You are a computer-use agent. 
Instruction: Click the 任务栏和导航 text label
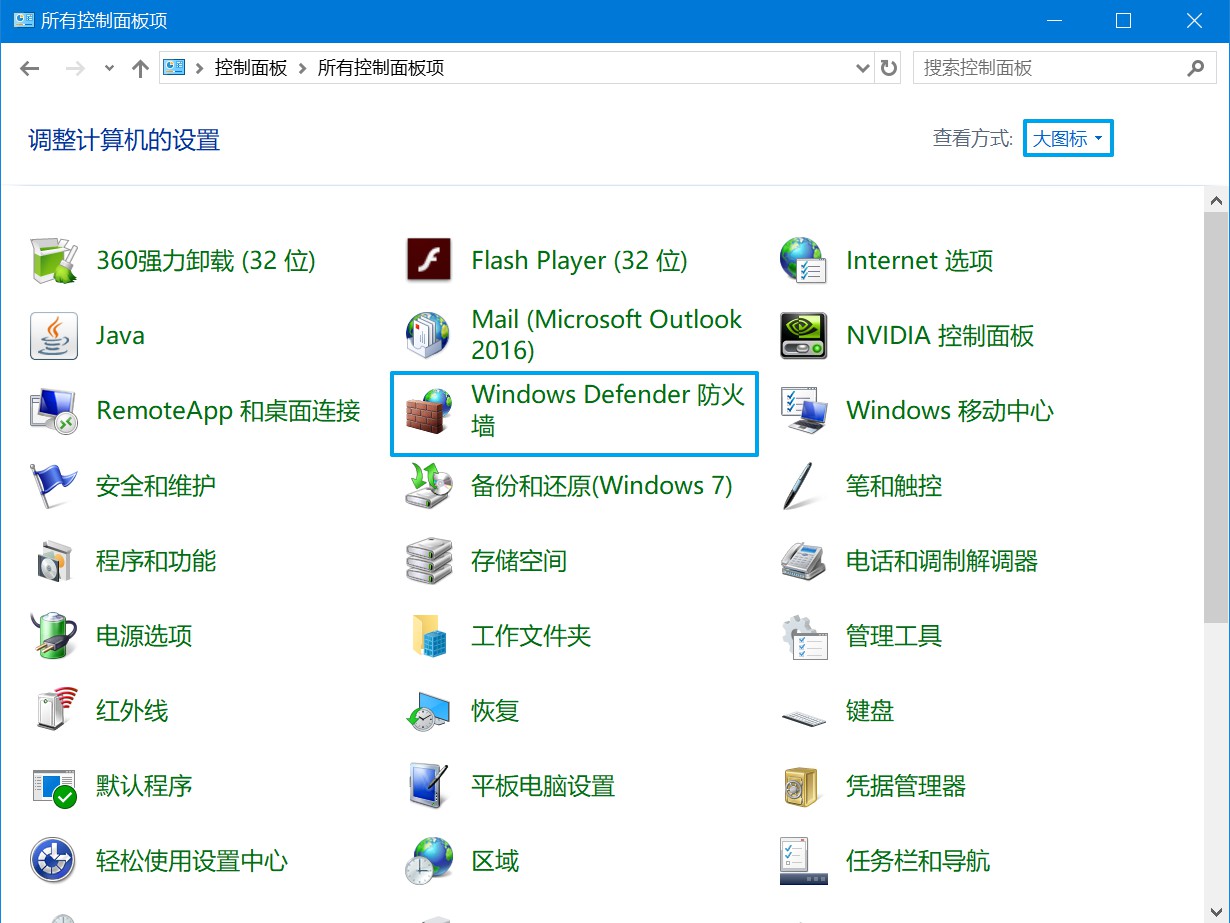tap(918, 861)
